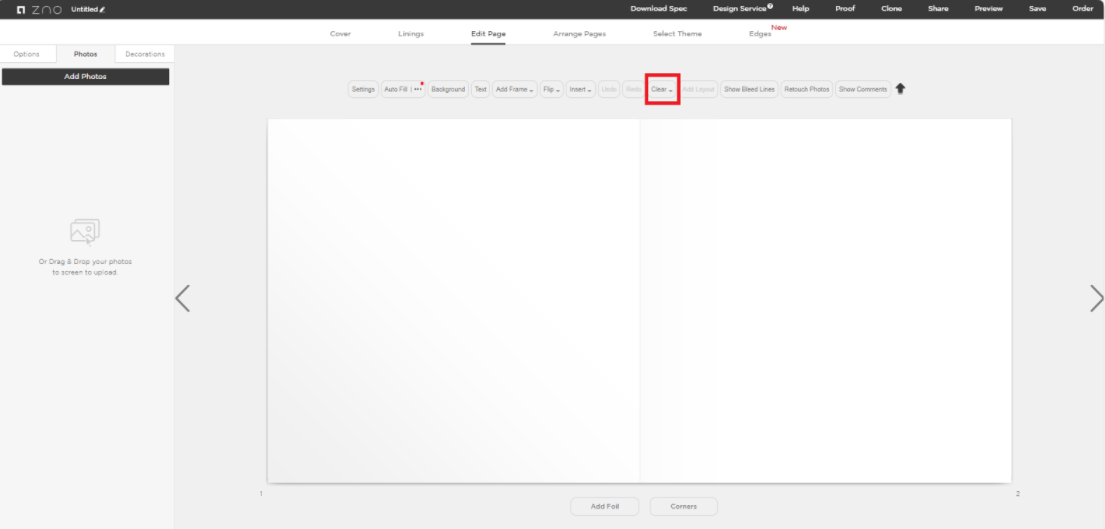The image size is (1105, 529).
Task: Toggle Show Bleed Lines
Action: tap(749, 89)
